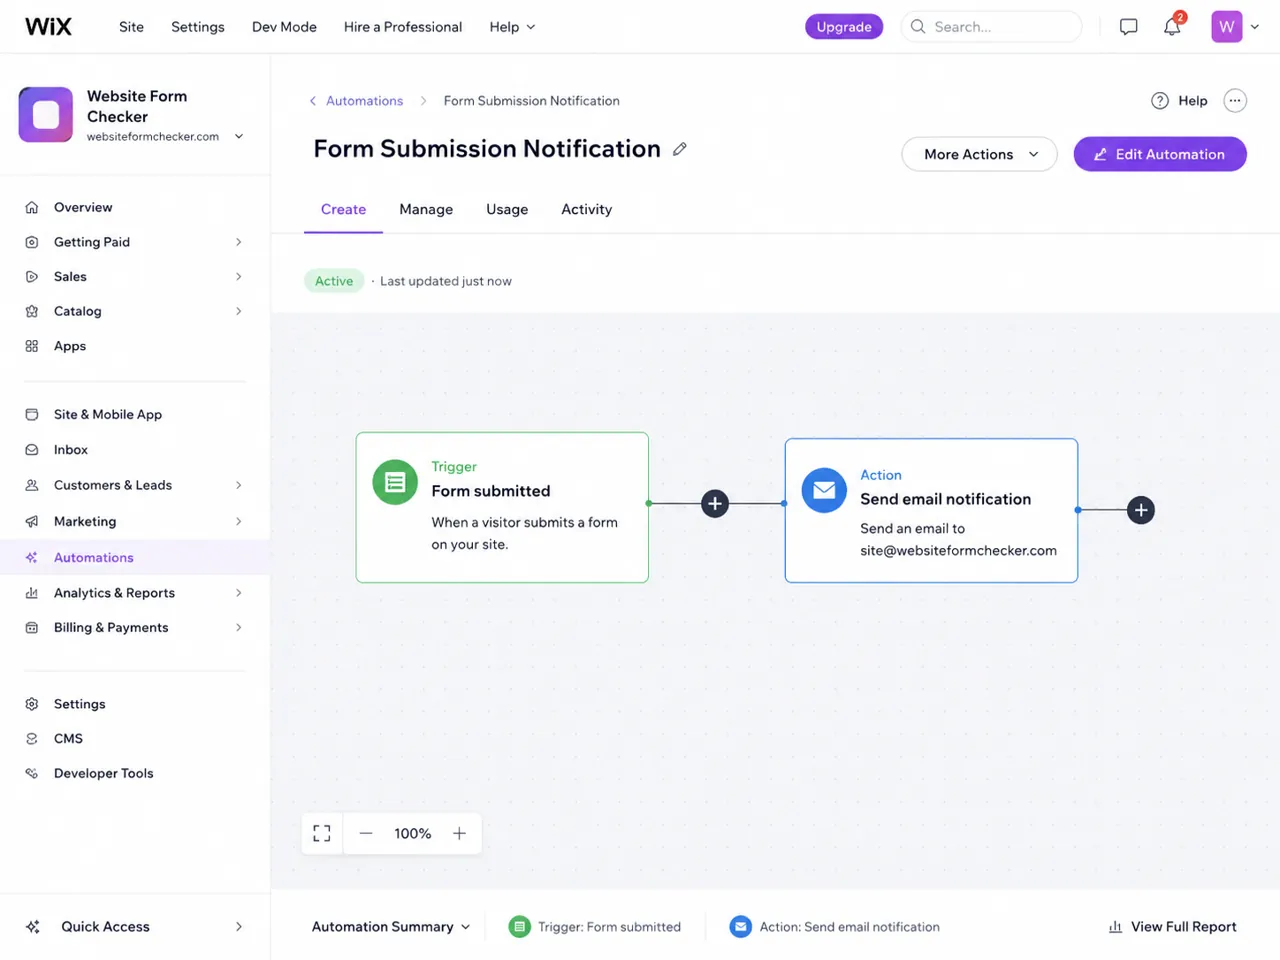Click the site logo thumbnail
Image resolution: width=1280 pixels, height=960 pixels.
click(x=46, y=115)
